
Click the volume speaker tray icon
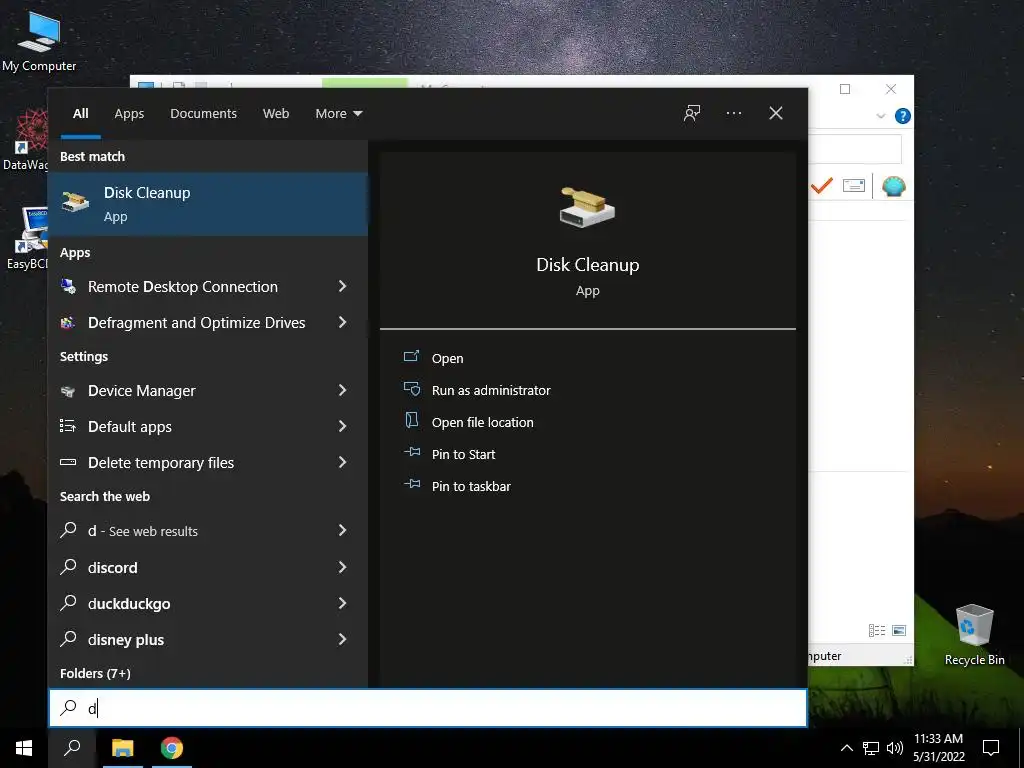click(895, 748)
